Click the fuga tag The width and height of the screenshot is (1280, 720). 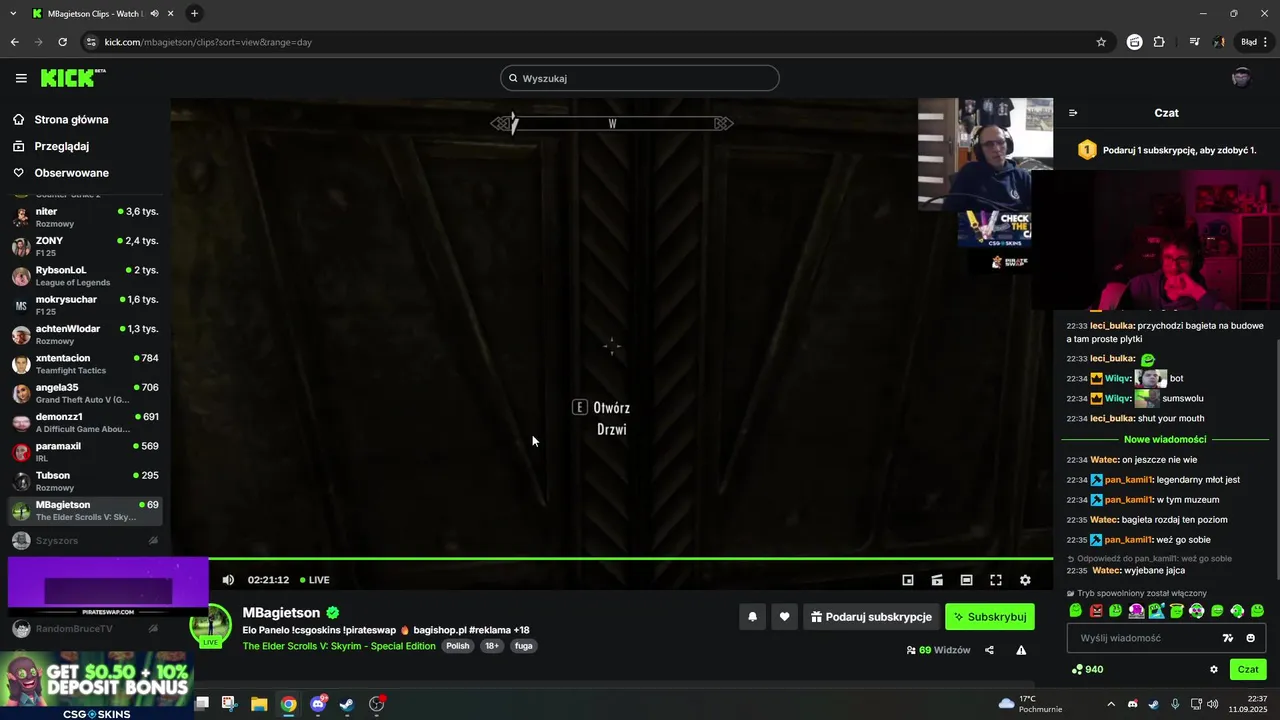[x=523, y=646]
